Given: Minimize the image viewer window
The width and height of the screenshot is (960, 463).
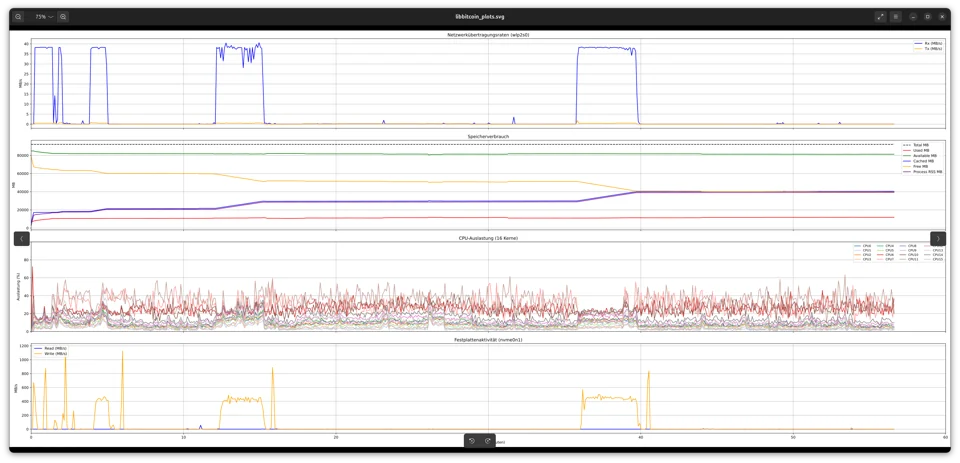Looking at the screenshot, I should (913, 17).
